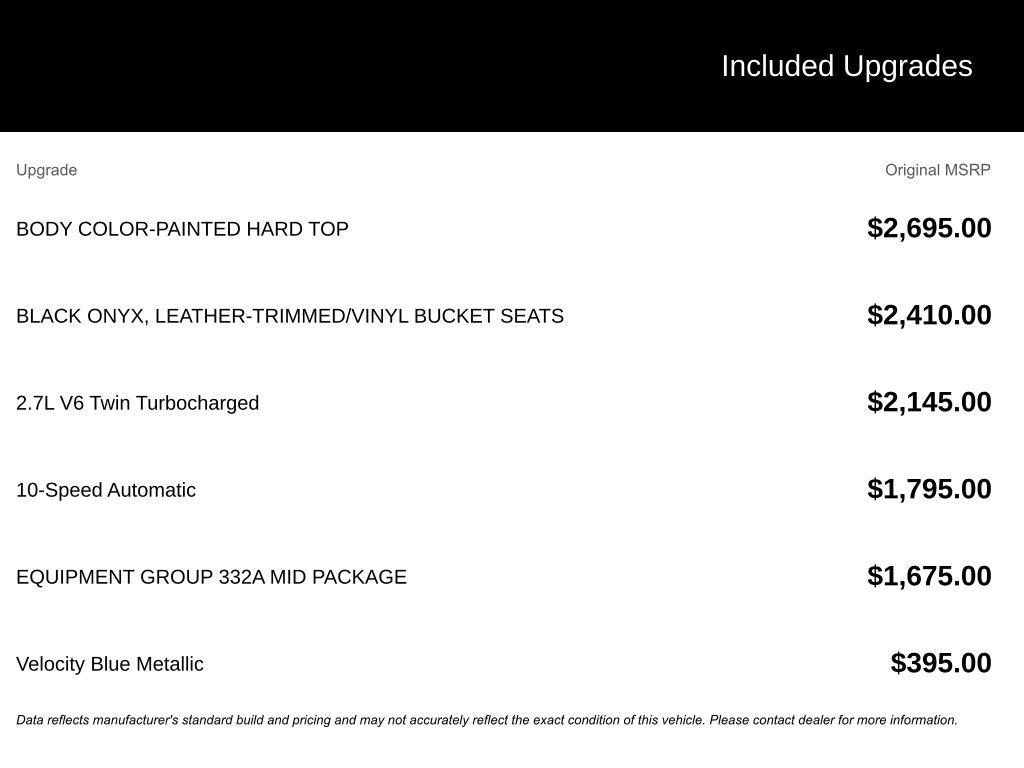Viewport: 1024px width, 768px height.
Task: Click the 2.7L V6 Twin Turbocharged upgrade
Action: [x=137, y=403]
